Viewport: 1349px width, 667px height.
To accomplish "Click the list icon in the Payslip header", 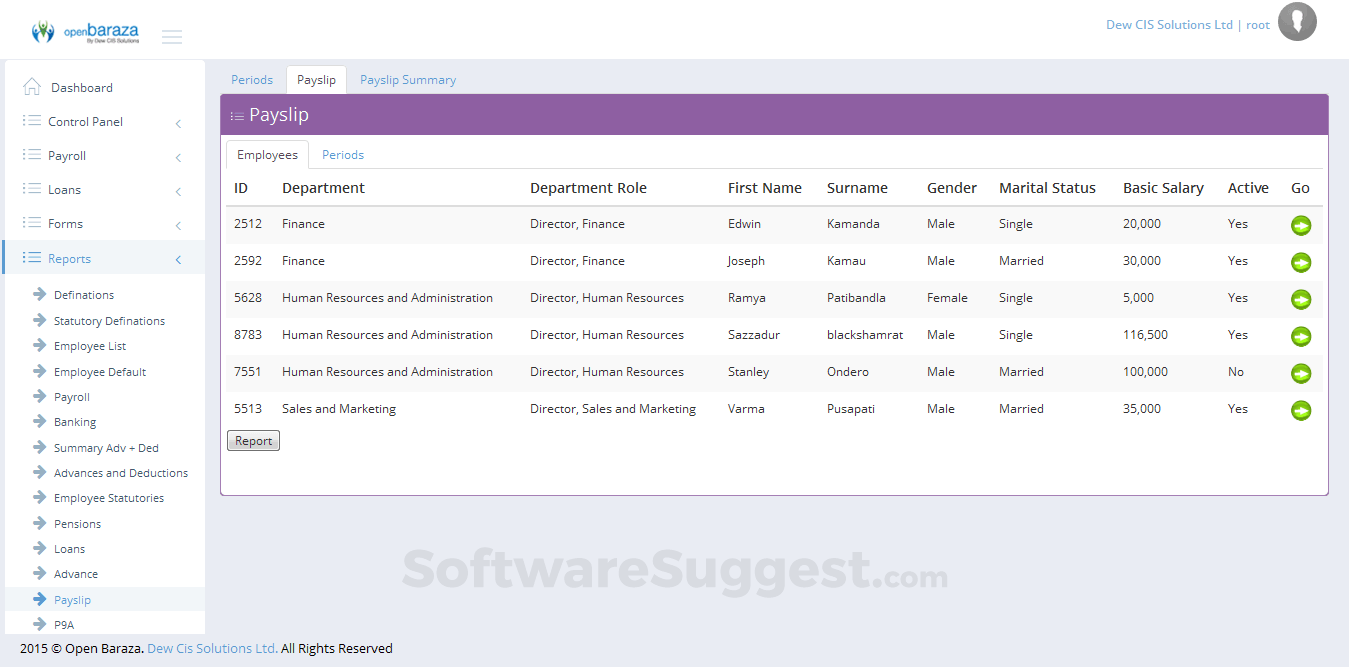I will point(237,115).
